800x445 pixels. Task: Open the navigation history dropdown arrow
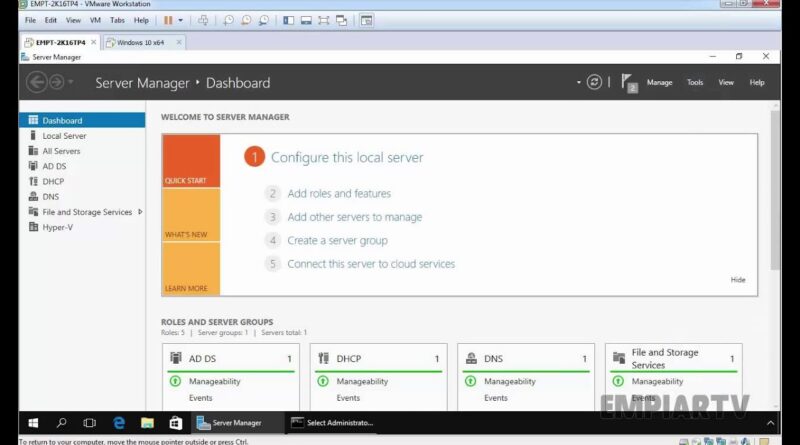(70, 82)
